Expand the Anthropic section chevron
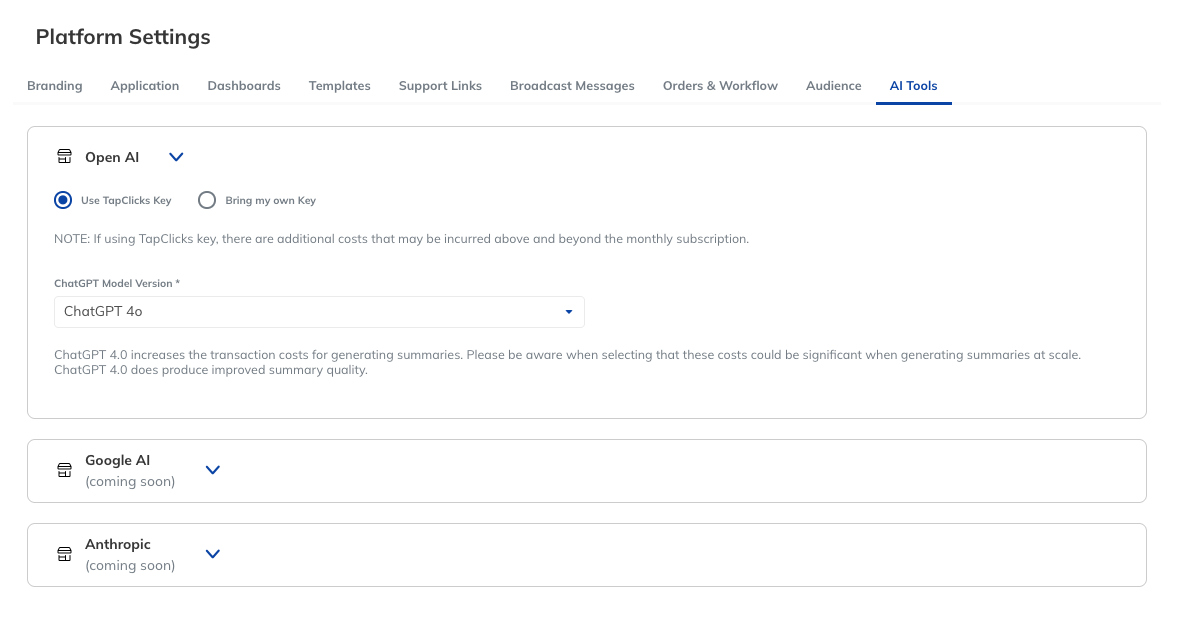The width and height of the screenshot is (1177, 623). coord(212,554)
